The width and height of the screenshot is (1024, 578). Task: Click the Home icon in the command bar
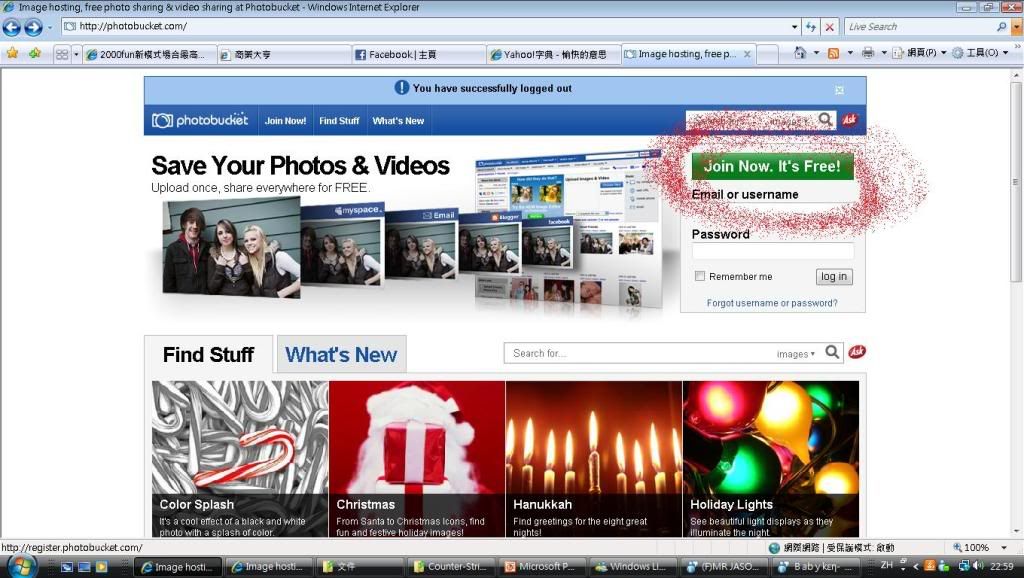point(800,53)
